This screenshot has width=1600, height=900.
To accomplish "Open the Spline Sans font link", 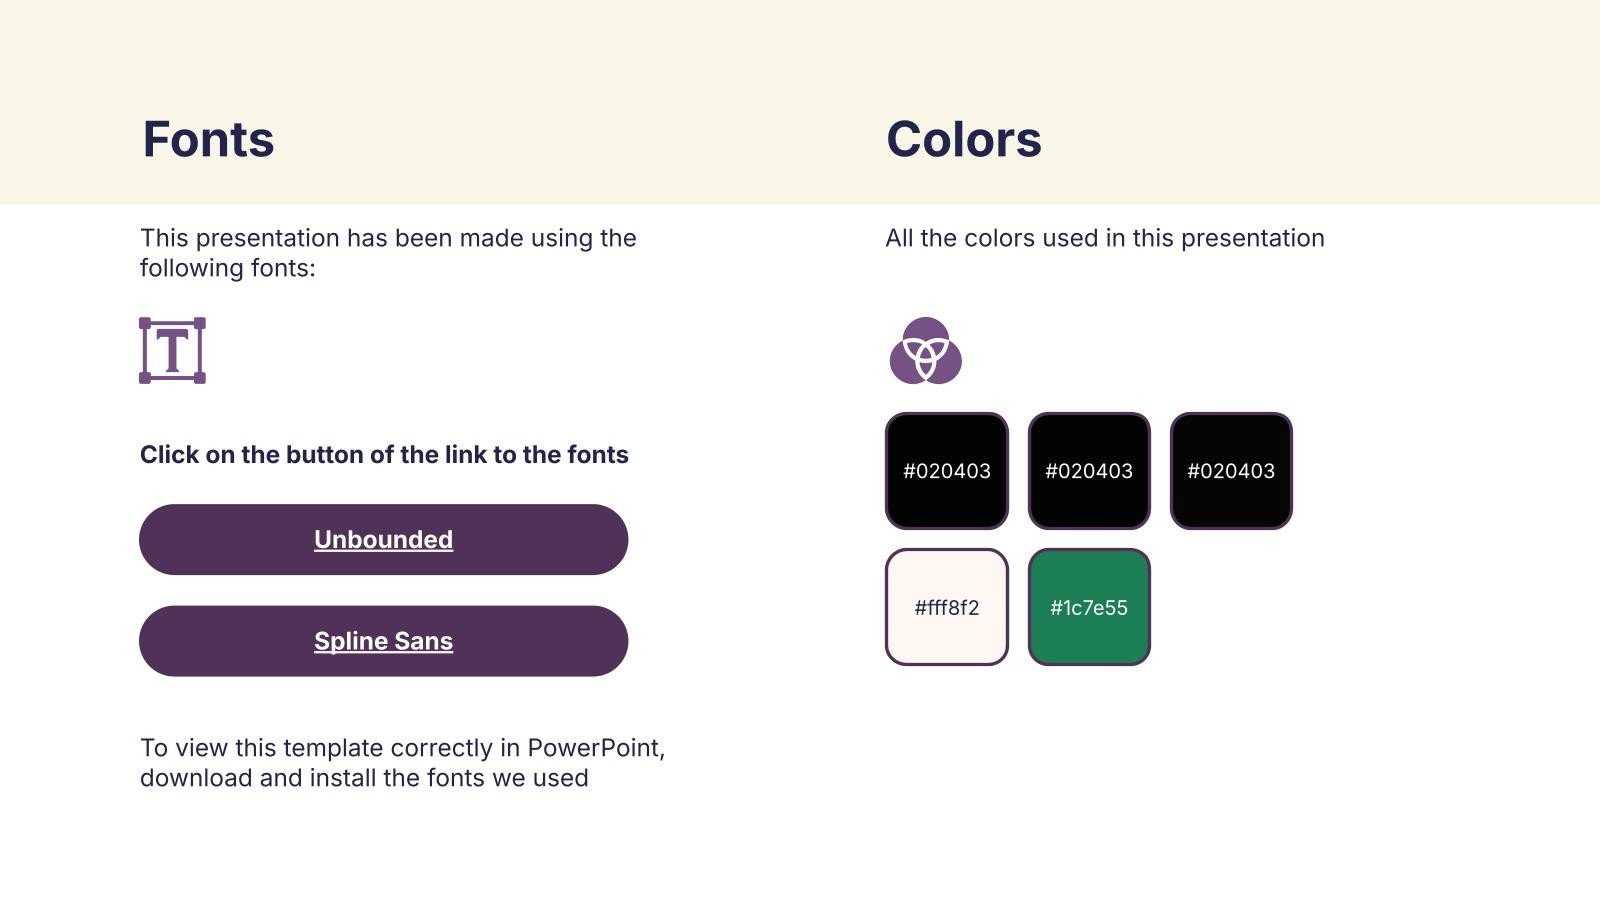I will pos(383,641).
